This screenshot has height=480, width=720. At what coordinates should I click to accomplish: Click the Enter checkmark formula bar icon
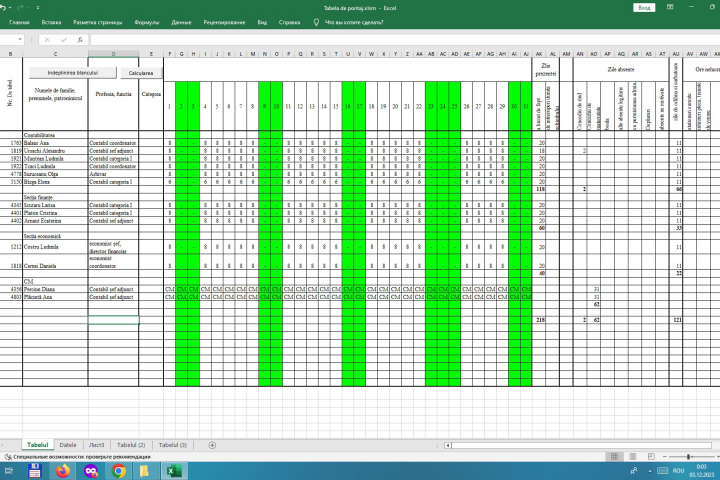[63, 40]
